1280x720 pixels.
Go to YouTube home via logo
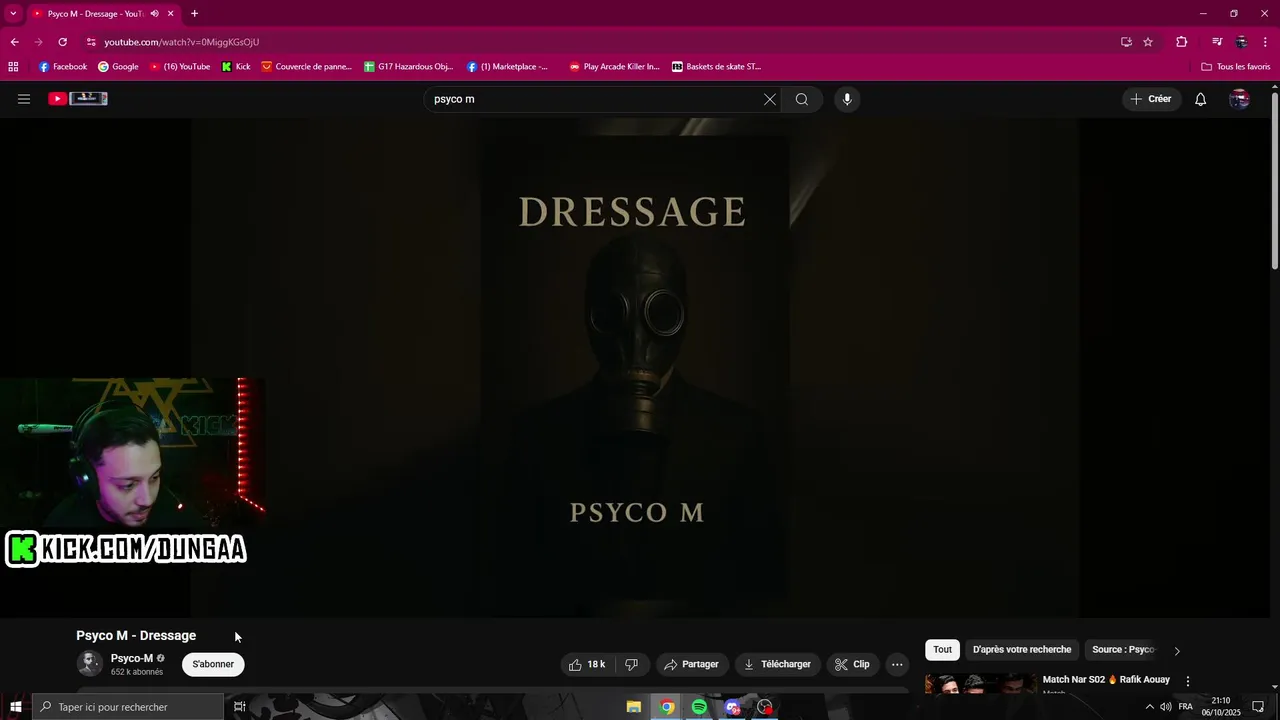[x=78, y=99]
